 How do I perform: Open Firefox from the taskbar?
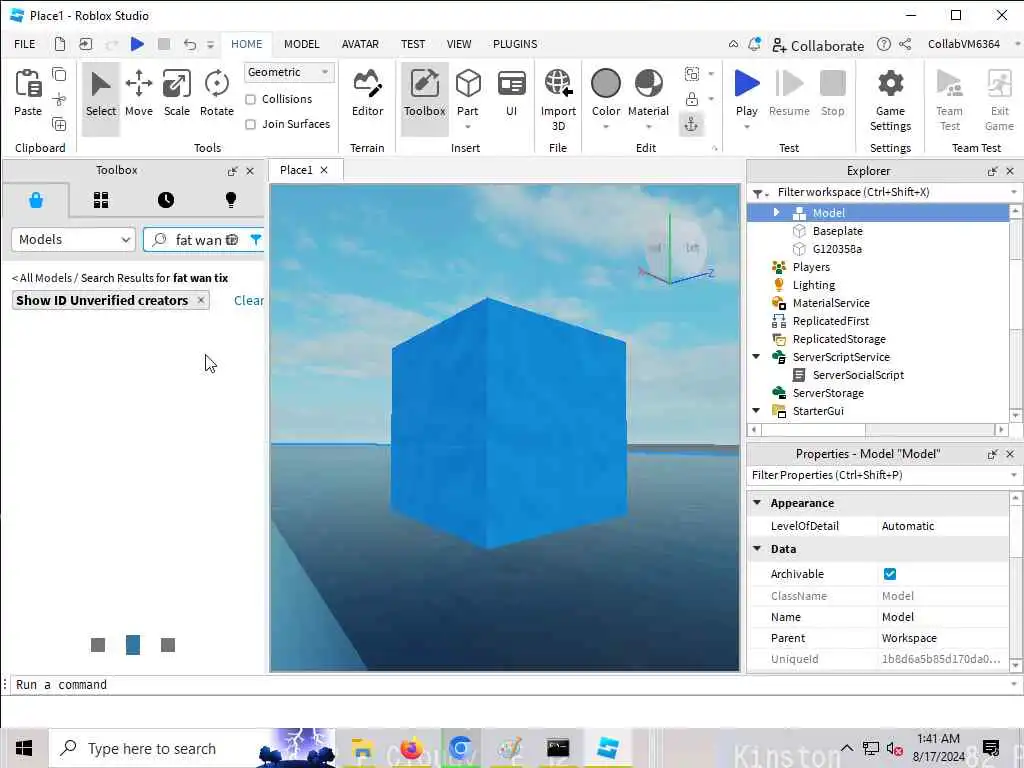411,748
